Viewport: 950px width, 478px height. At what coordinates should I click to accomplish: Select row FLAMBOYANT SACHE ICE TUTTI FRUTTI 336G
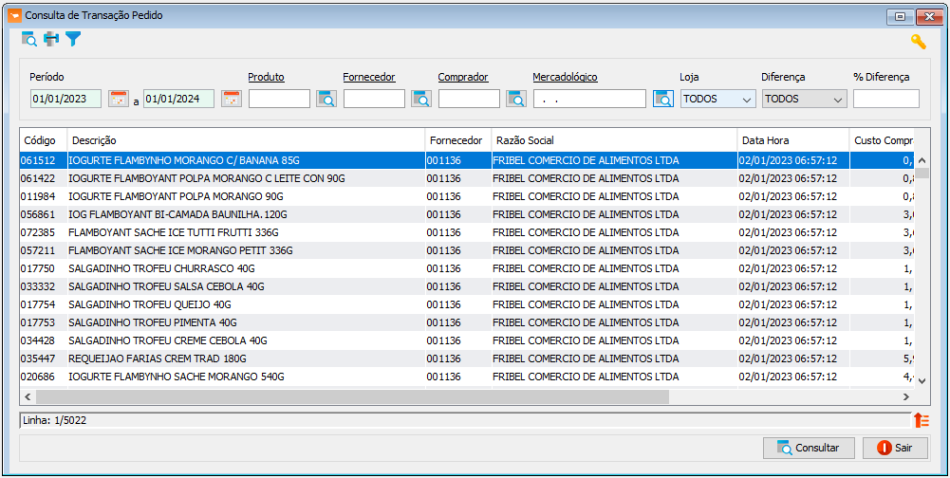coord(467,233)
